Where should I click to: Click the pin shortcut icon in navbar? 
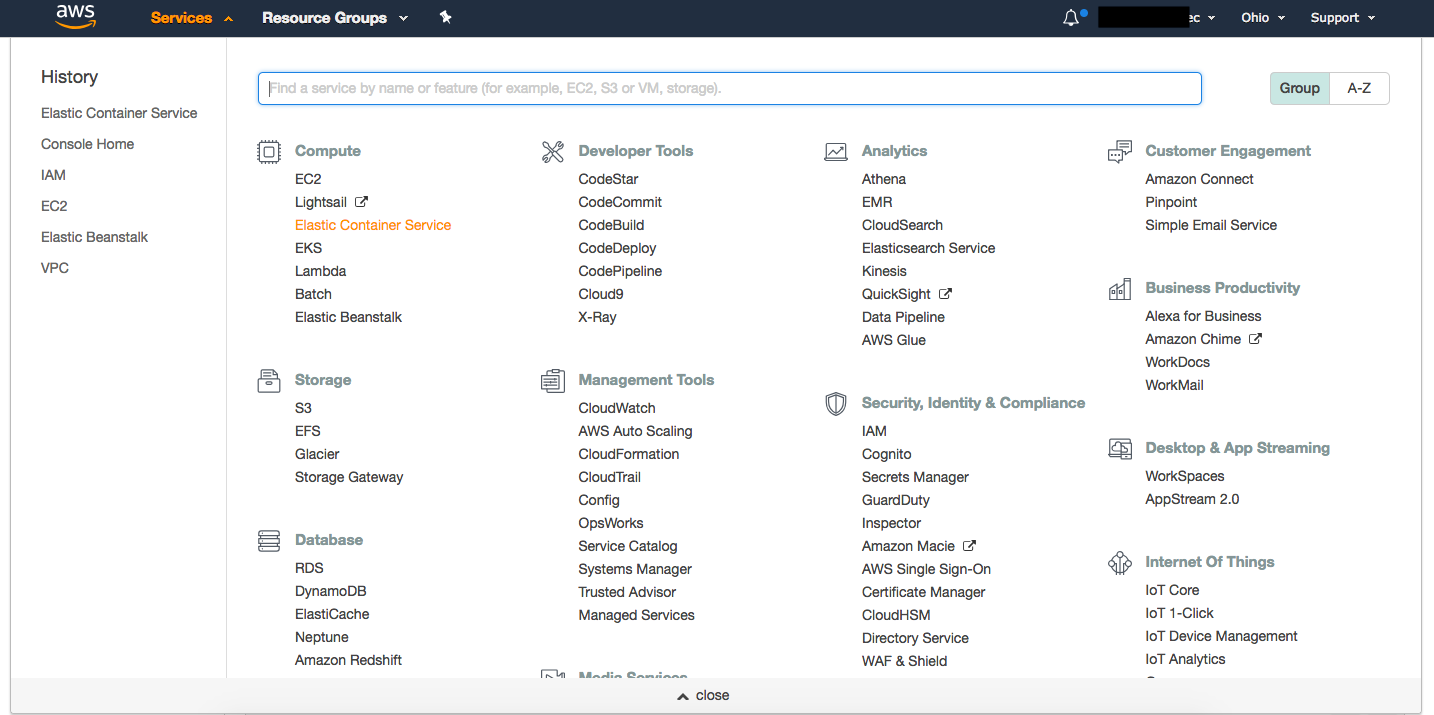click(x=446, y=17)
